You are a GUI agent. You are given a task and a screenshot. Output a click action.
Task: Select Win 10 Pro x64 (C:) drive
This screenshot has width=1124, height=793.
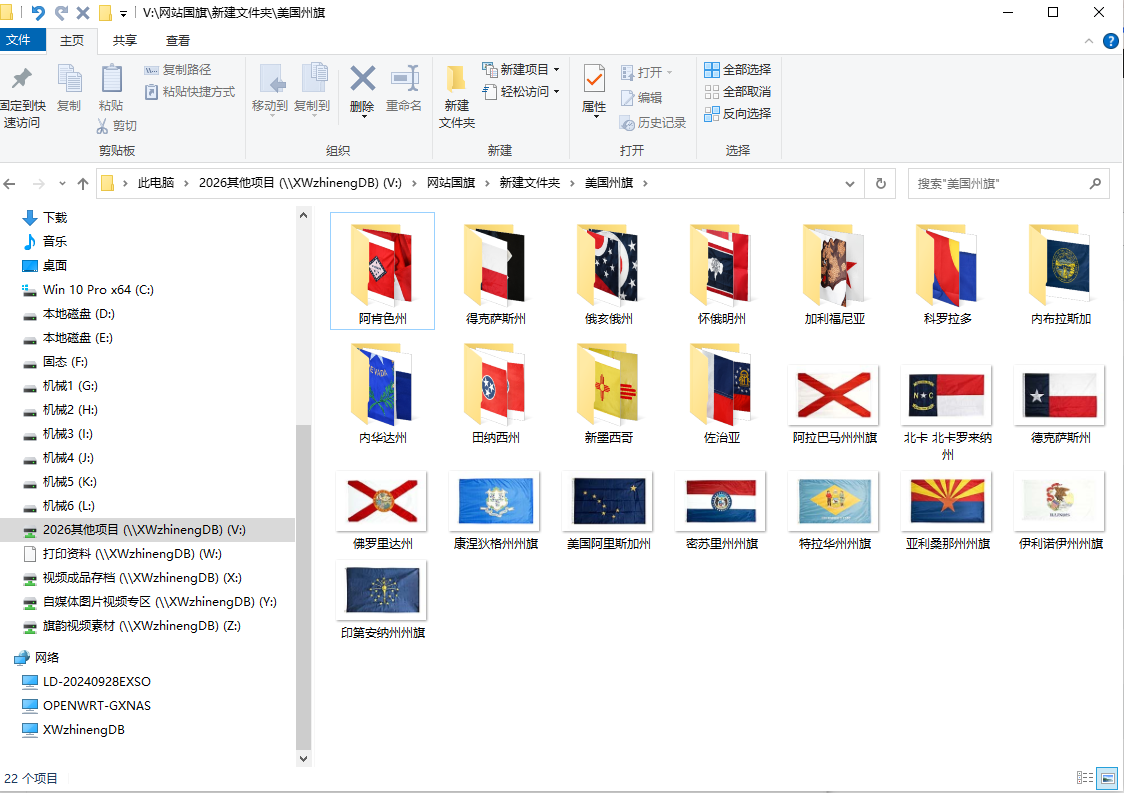[x=98, y=290]
